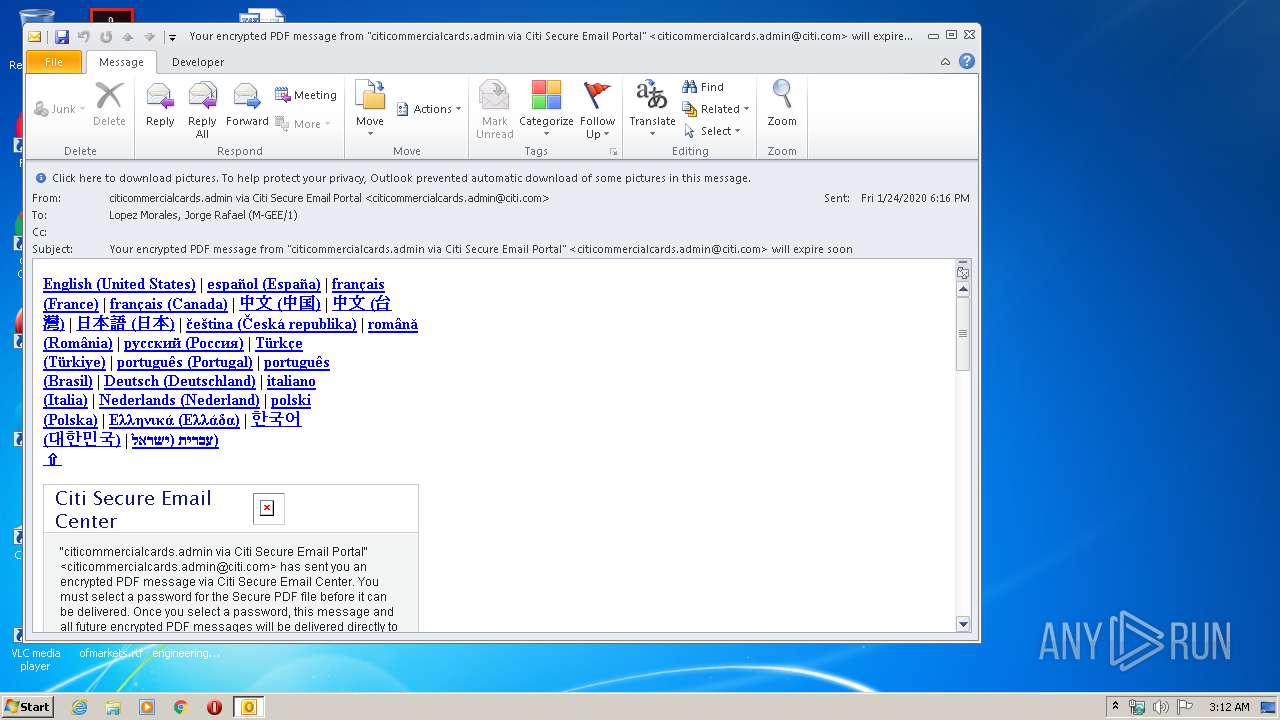Click the volume speaker tray icon

[x=1161, y=707]
